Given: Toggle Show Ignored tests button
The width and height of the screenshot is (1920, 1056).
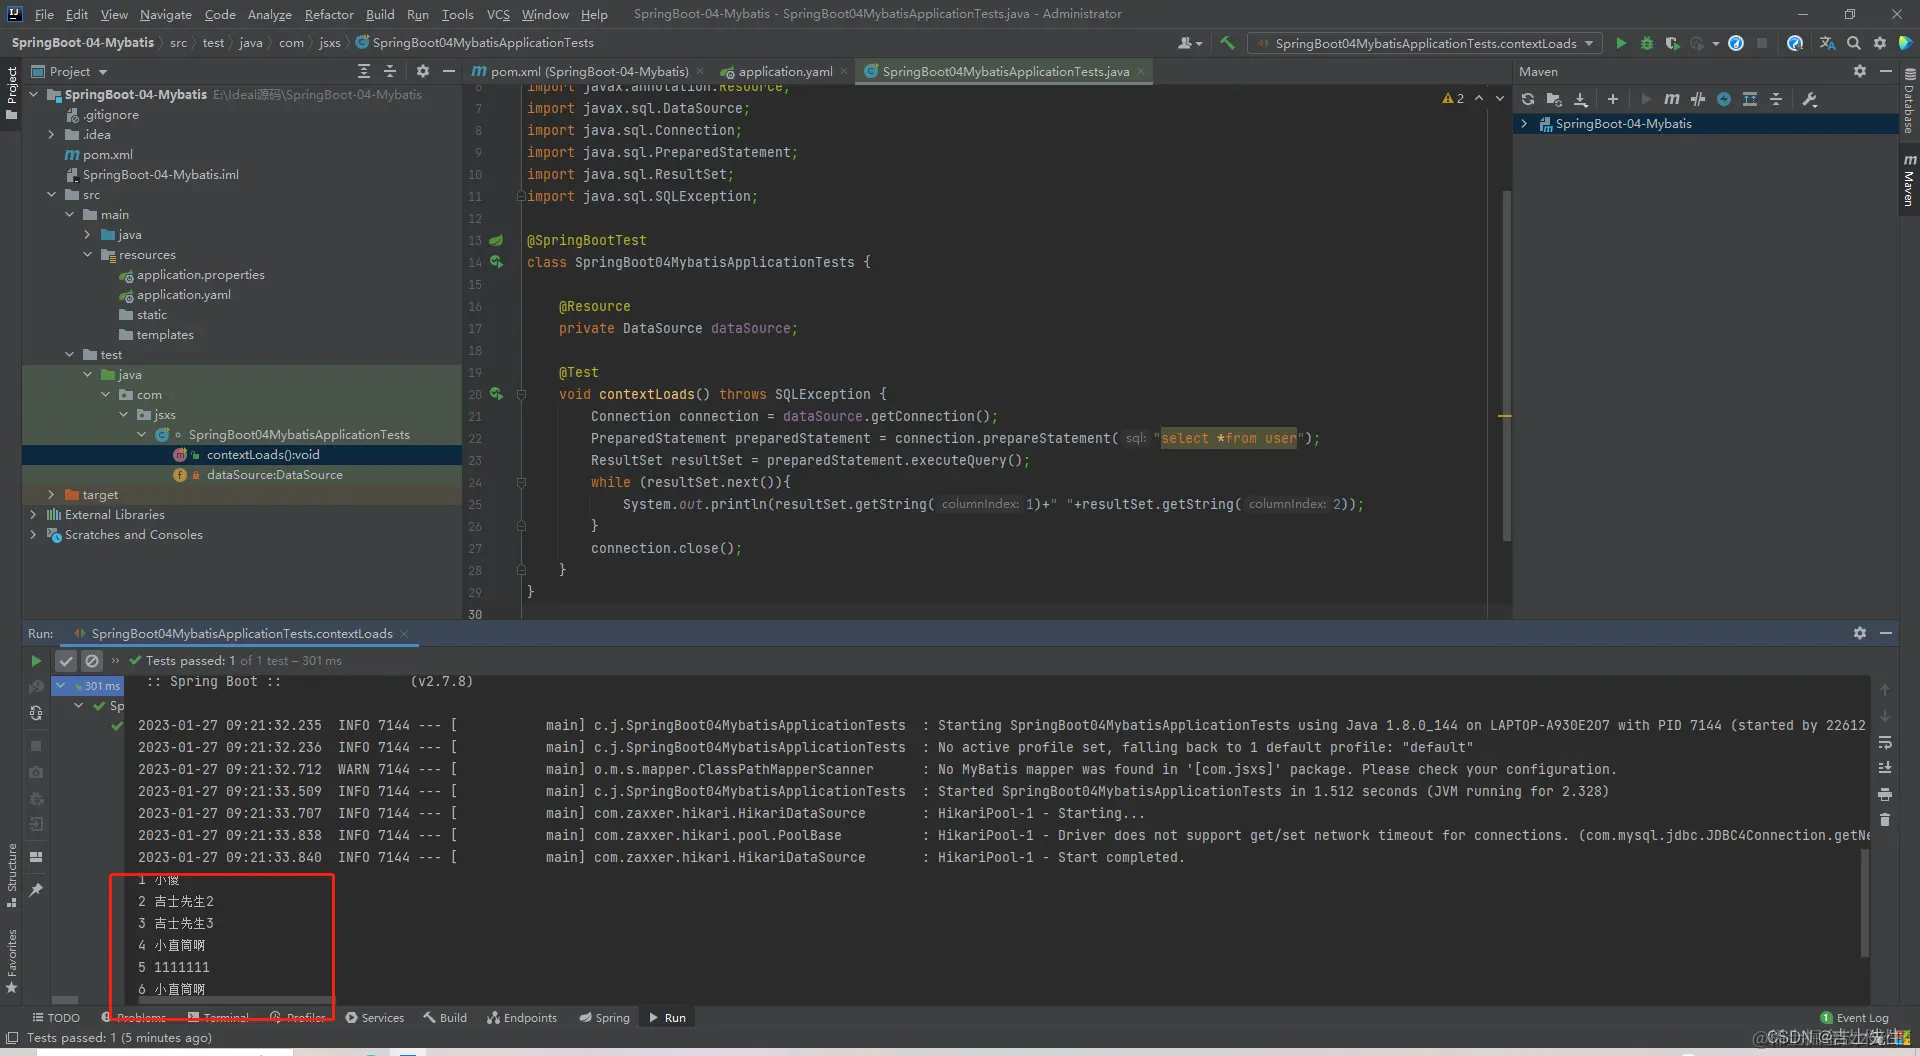Looking at the screenshot, I should click(92, 661).
